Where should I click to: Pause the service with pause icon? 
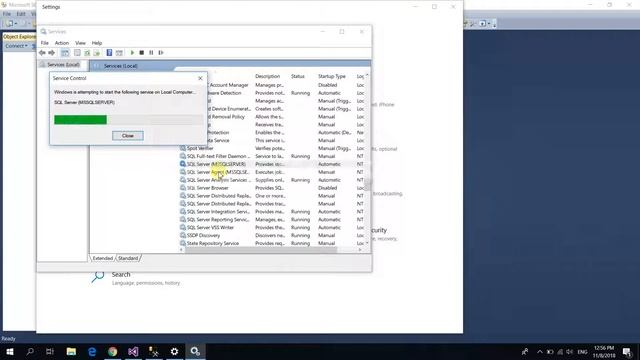pyautogui.click(x=151, y=53)
